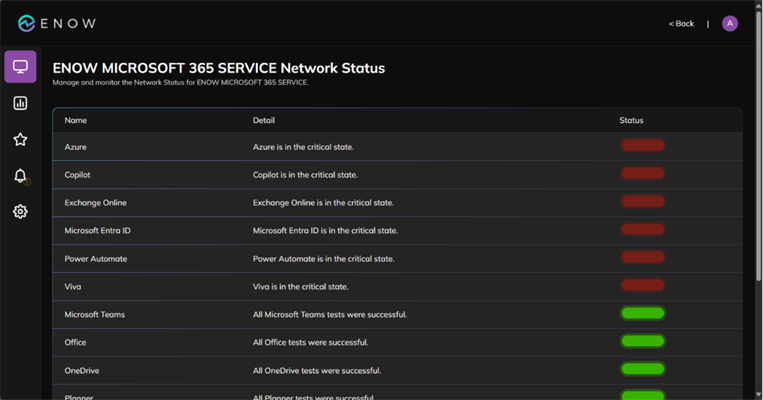Click the red status pill for Azure
This screenshot has height=400, width=763.
pos(643,145)
